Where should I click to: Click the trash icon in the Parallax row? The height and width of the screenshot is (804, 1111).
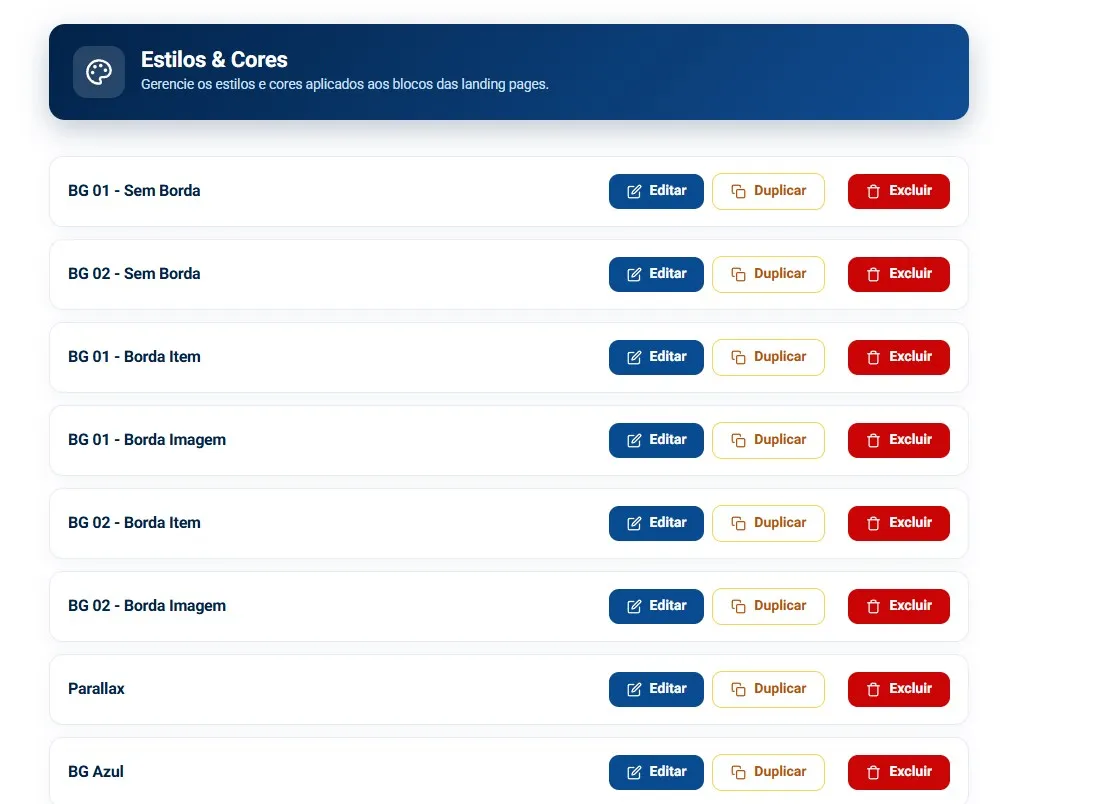[873, 689]
